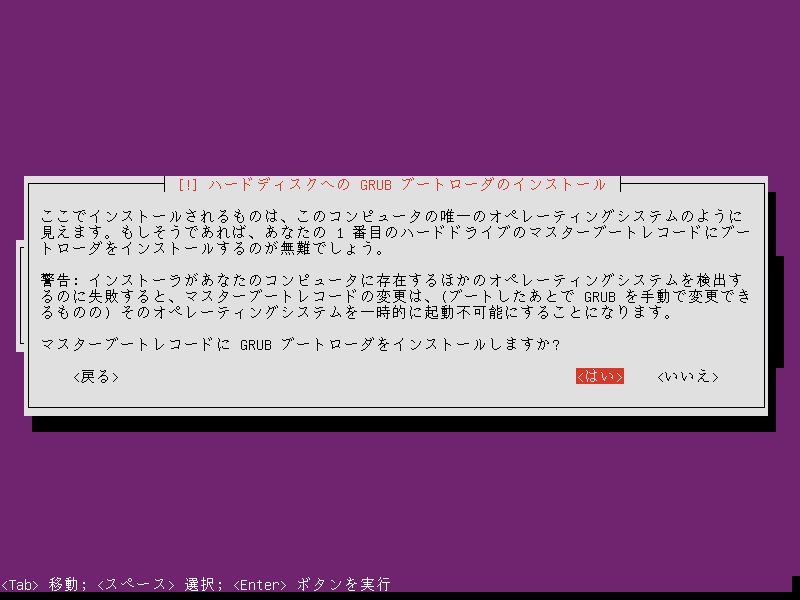Choose the <いいえ> button
The image size is (800, 600).
point(688,376)
